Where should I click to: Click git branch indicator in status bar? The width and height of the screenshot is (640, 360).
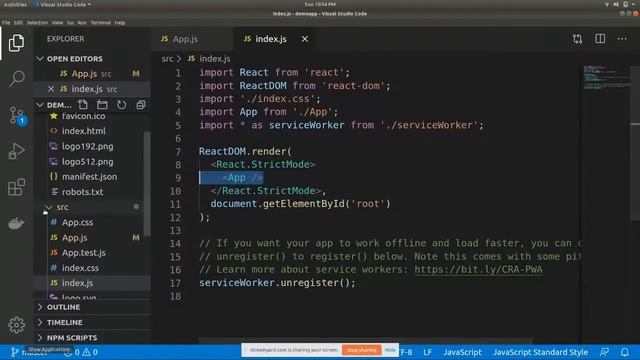[x=29, y=352]
